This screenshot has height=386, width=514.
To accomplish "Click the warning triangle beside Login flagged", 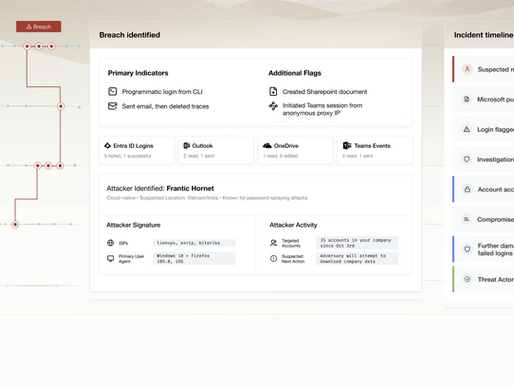I will click(467, 129).
